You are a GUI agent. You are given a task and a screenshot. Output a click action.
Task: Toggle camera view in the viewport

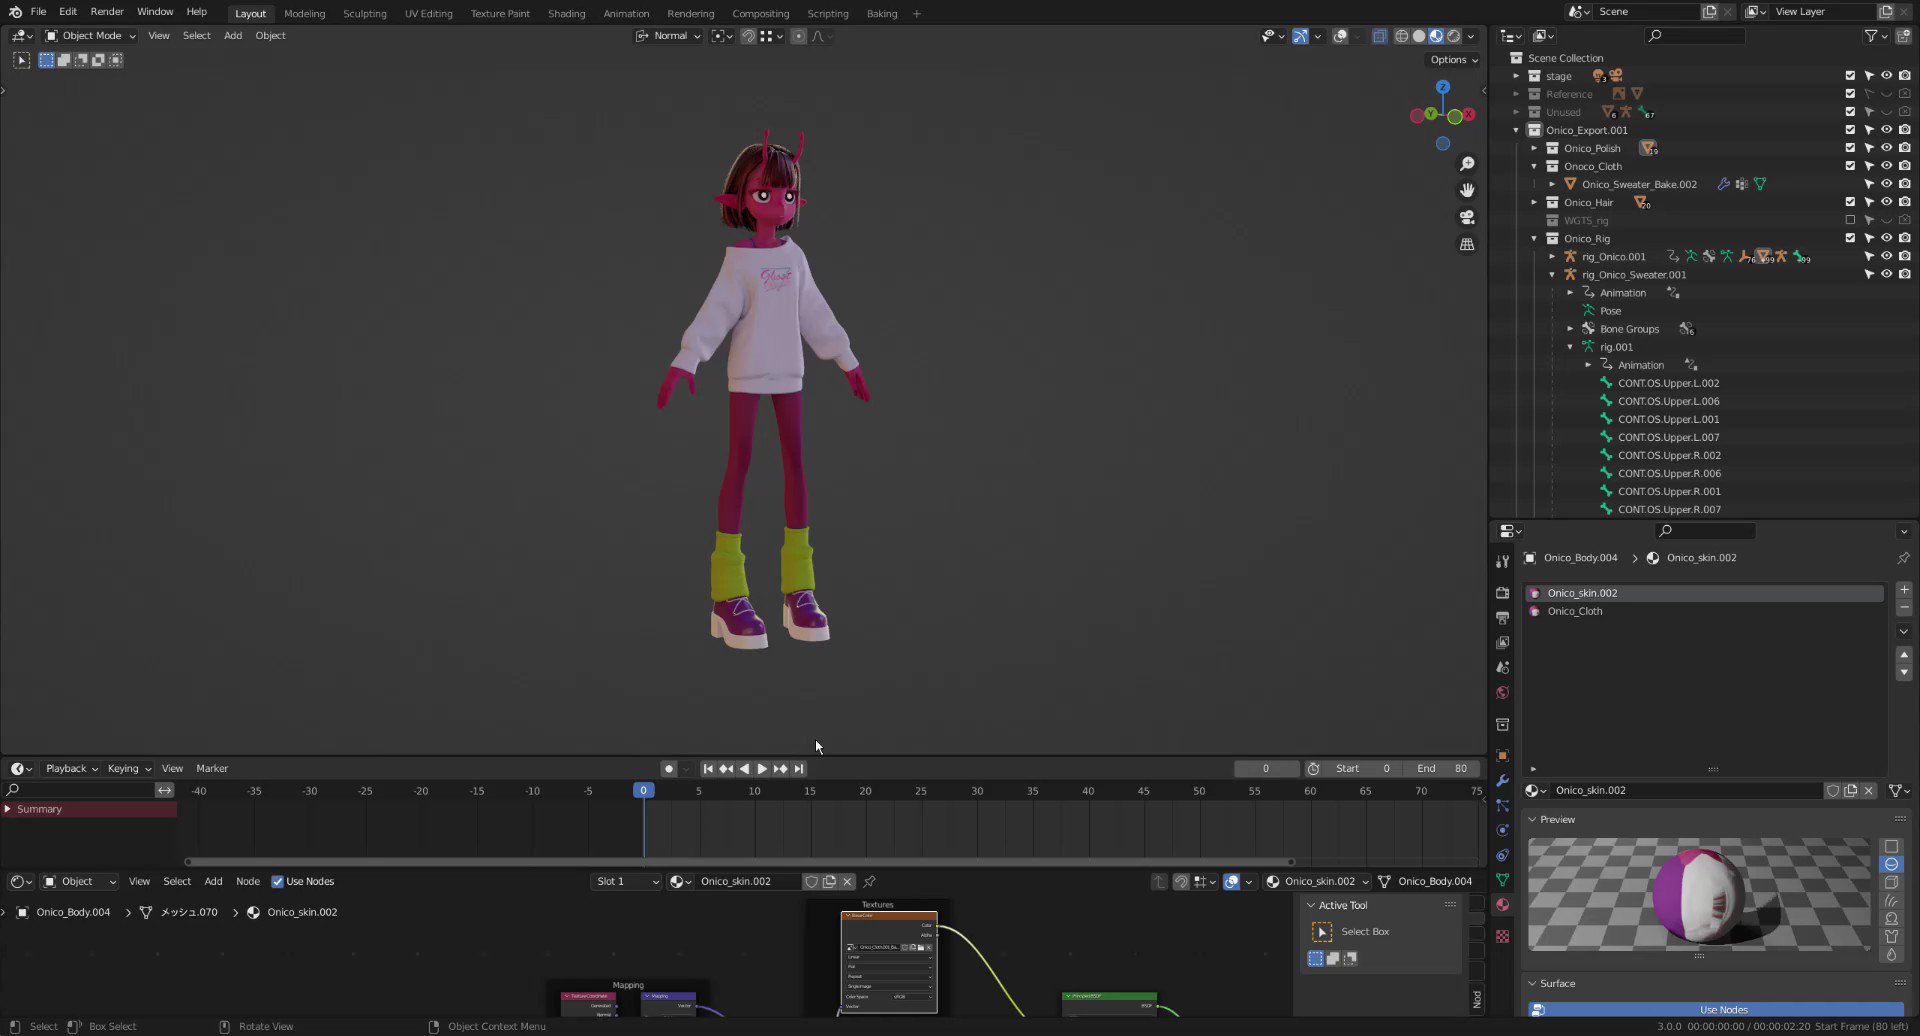coord(1467,217)
